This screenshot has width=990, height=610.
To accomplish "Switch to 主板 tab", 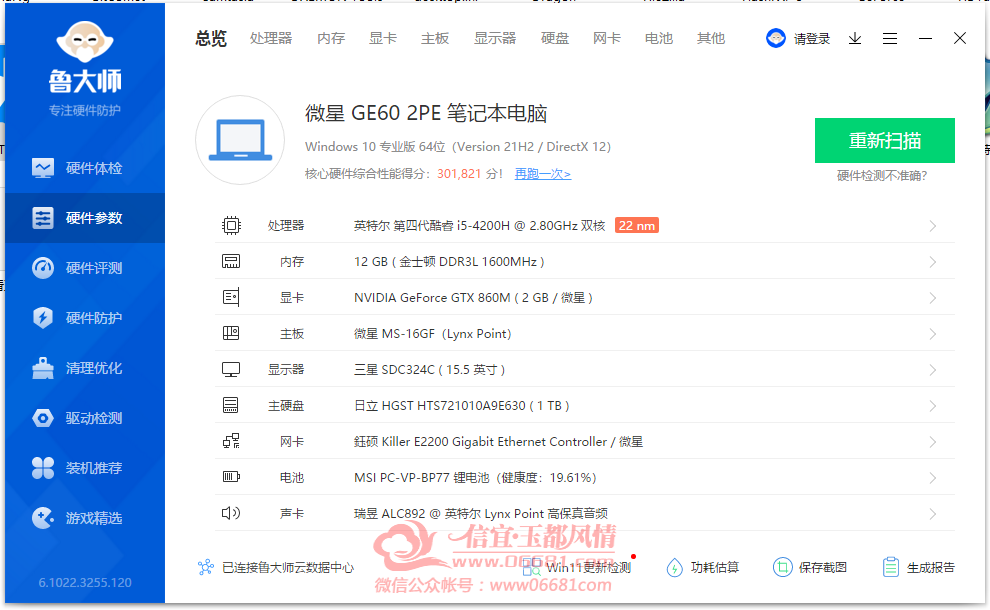I will click(x=435, y=39).
